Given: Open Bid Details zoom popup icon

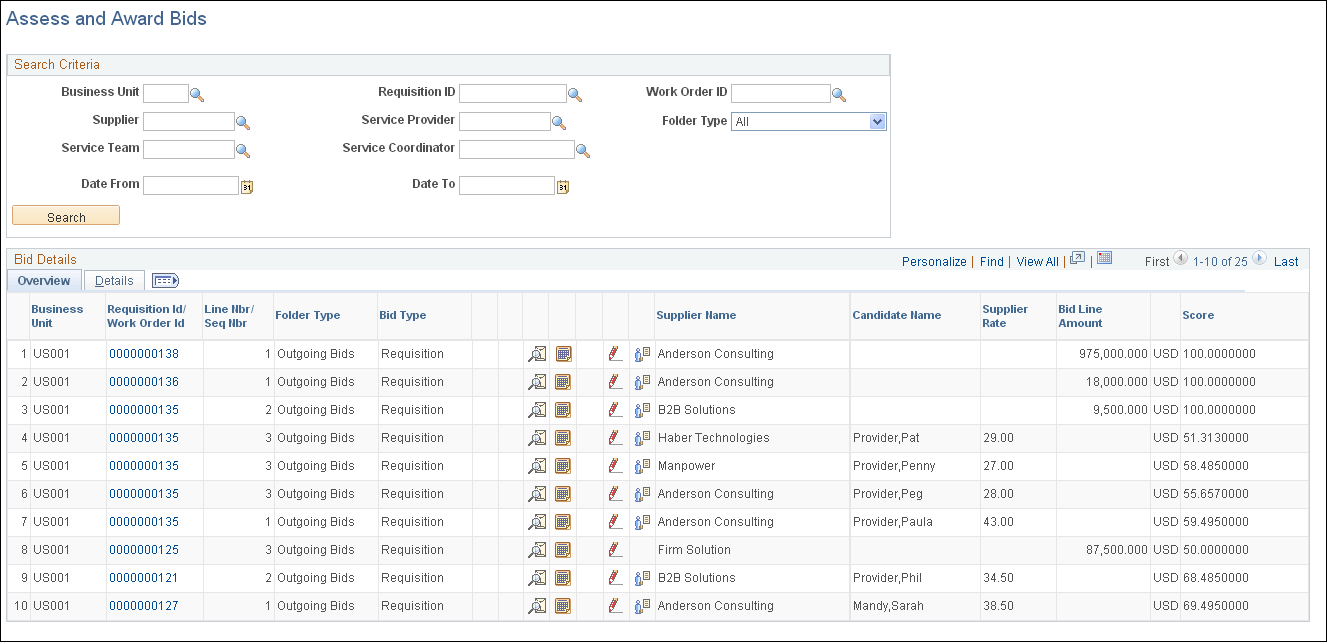Looking at the screenshot, I should (1077, 257).
